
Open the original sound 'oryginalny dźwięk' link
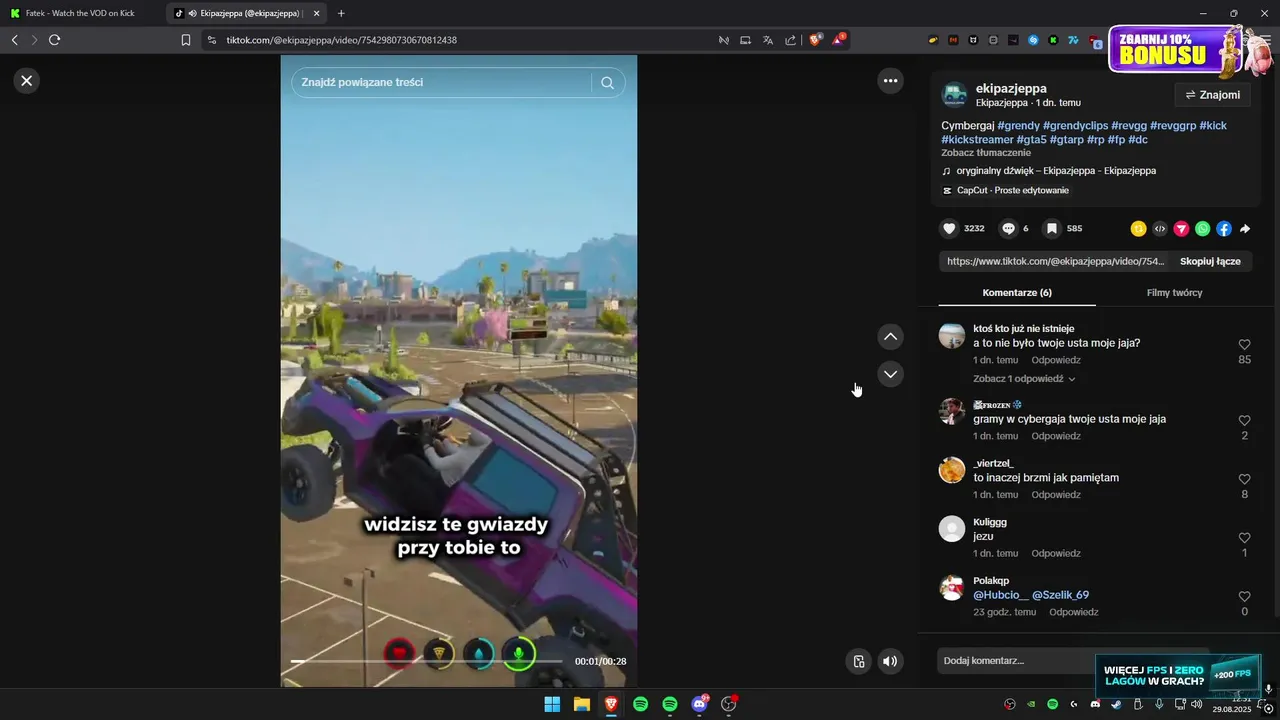[1056, 171]
